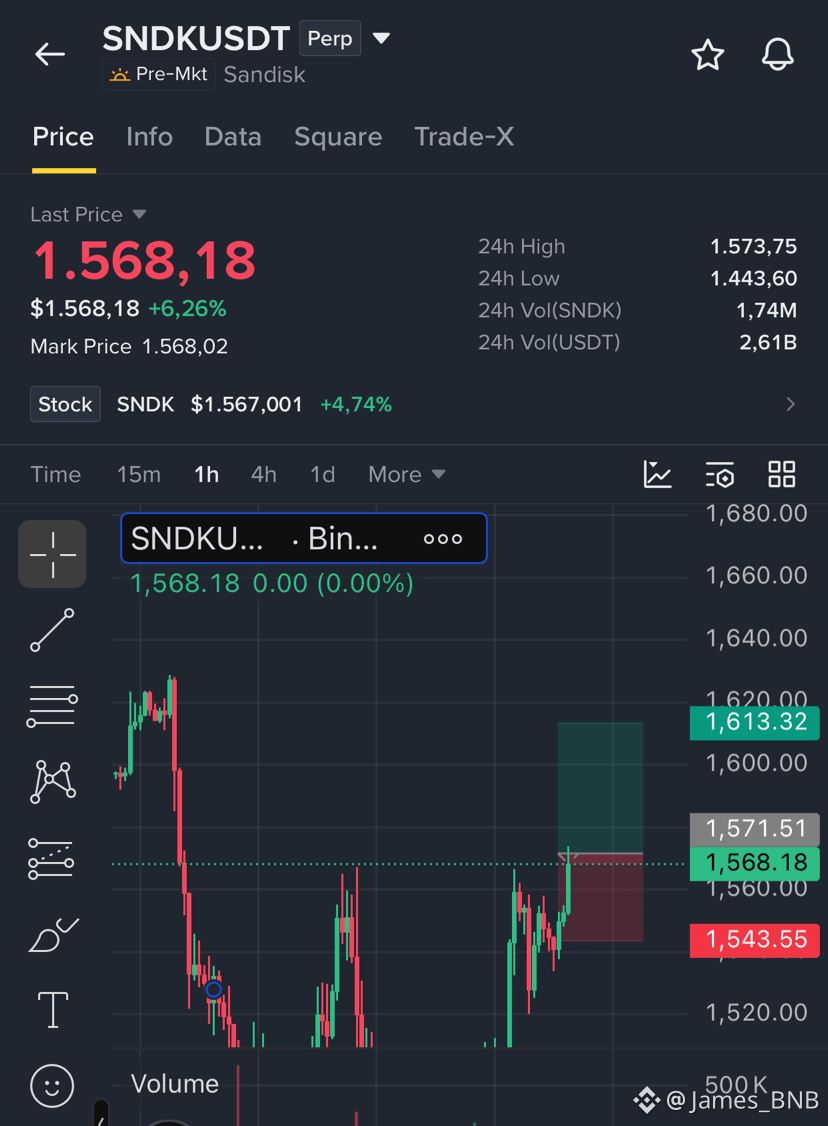Image resolution: width=828 pixels, height=1126 pixels.
Task: Open the three-dots menu in symbol legend
Action: coord(443,539)
